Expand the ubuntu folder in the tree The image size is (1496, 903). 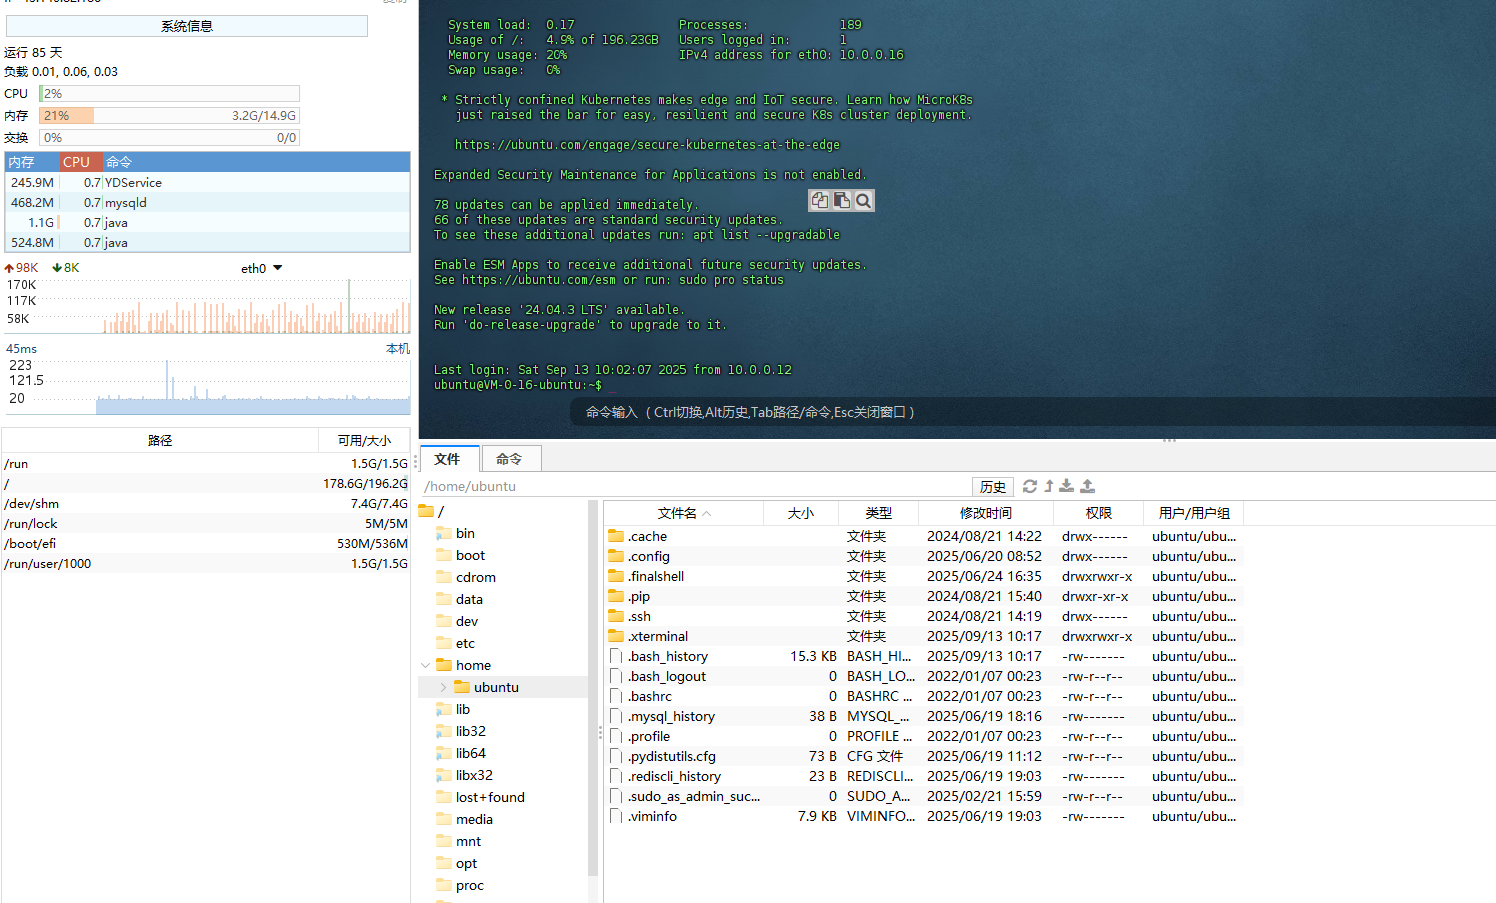pyautogui.click(x=443, y=687)
